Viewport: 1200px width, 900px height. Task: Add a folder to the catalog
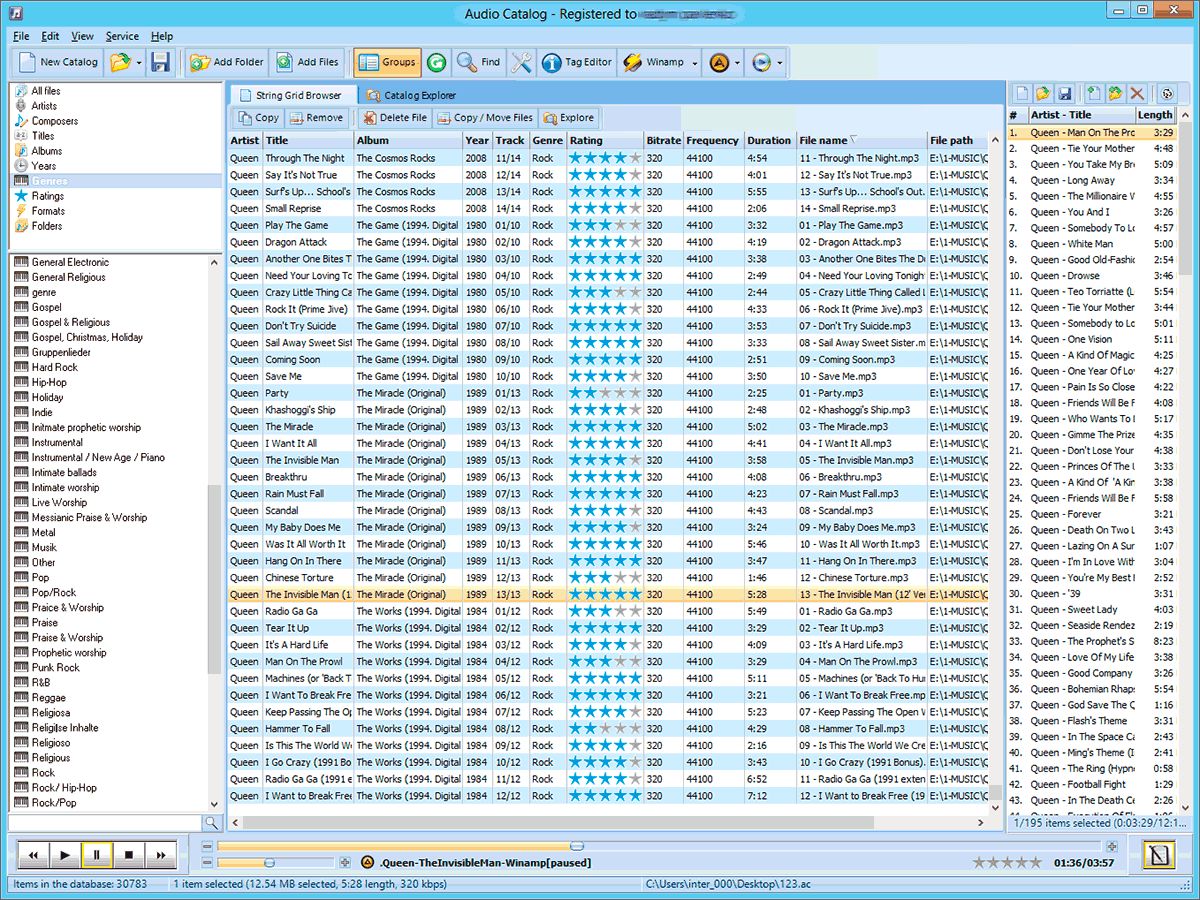[226, 62]
